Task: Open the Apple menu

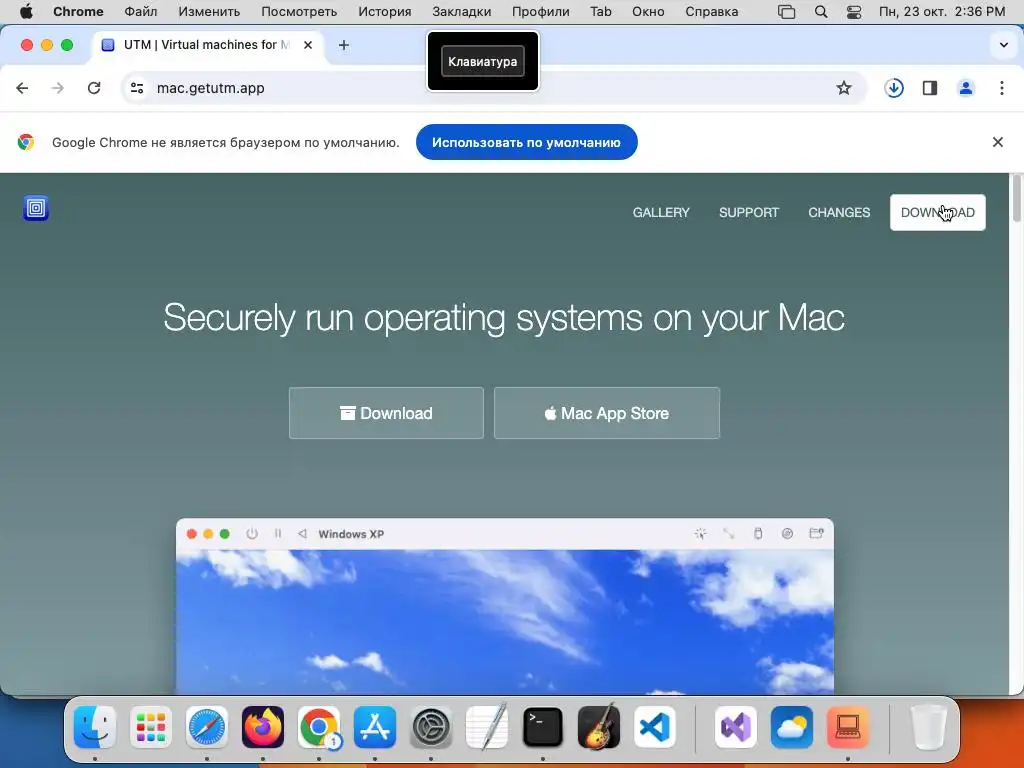Action: (26, 12)
